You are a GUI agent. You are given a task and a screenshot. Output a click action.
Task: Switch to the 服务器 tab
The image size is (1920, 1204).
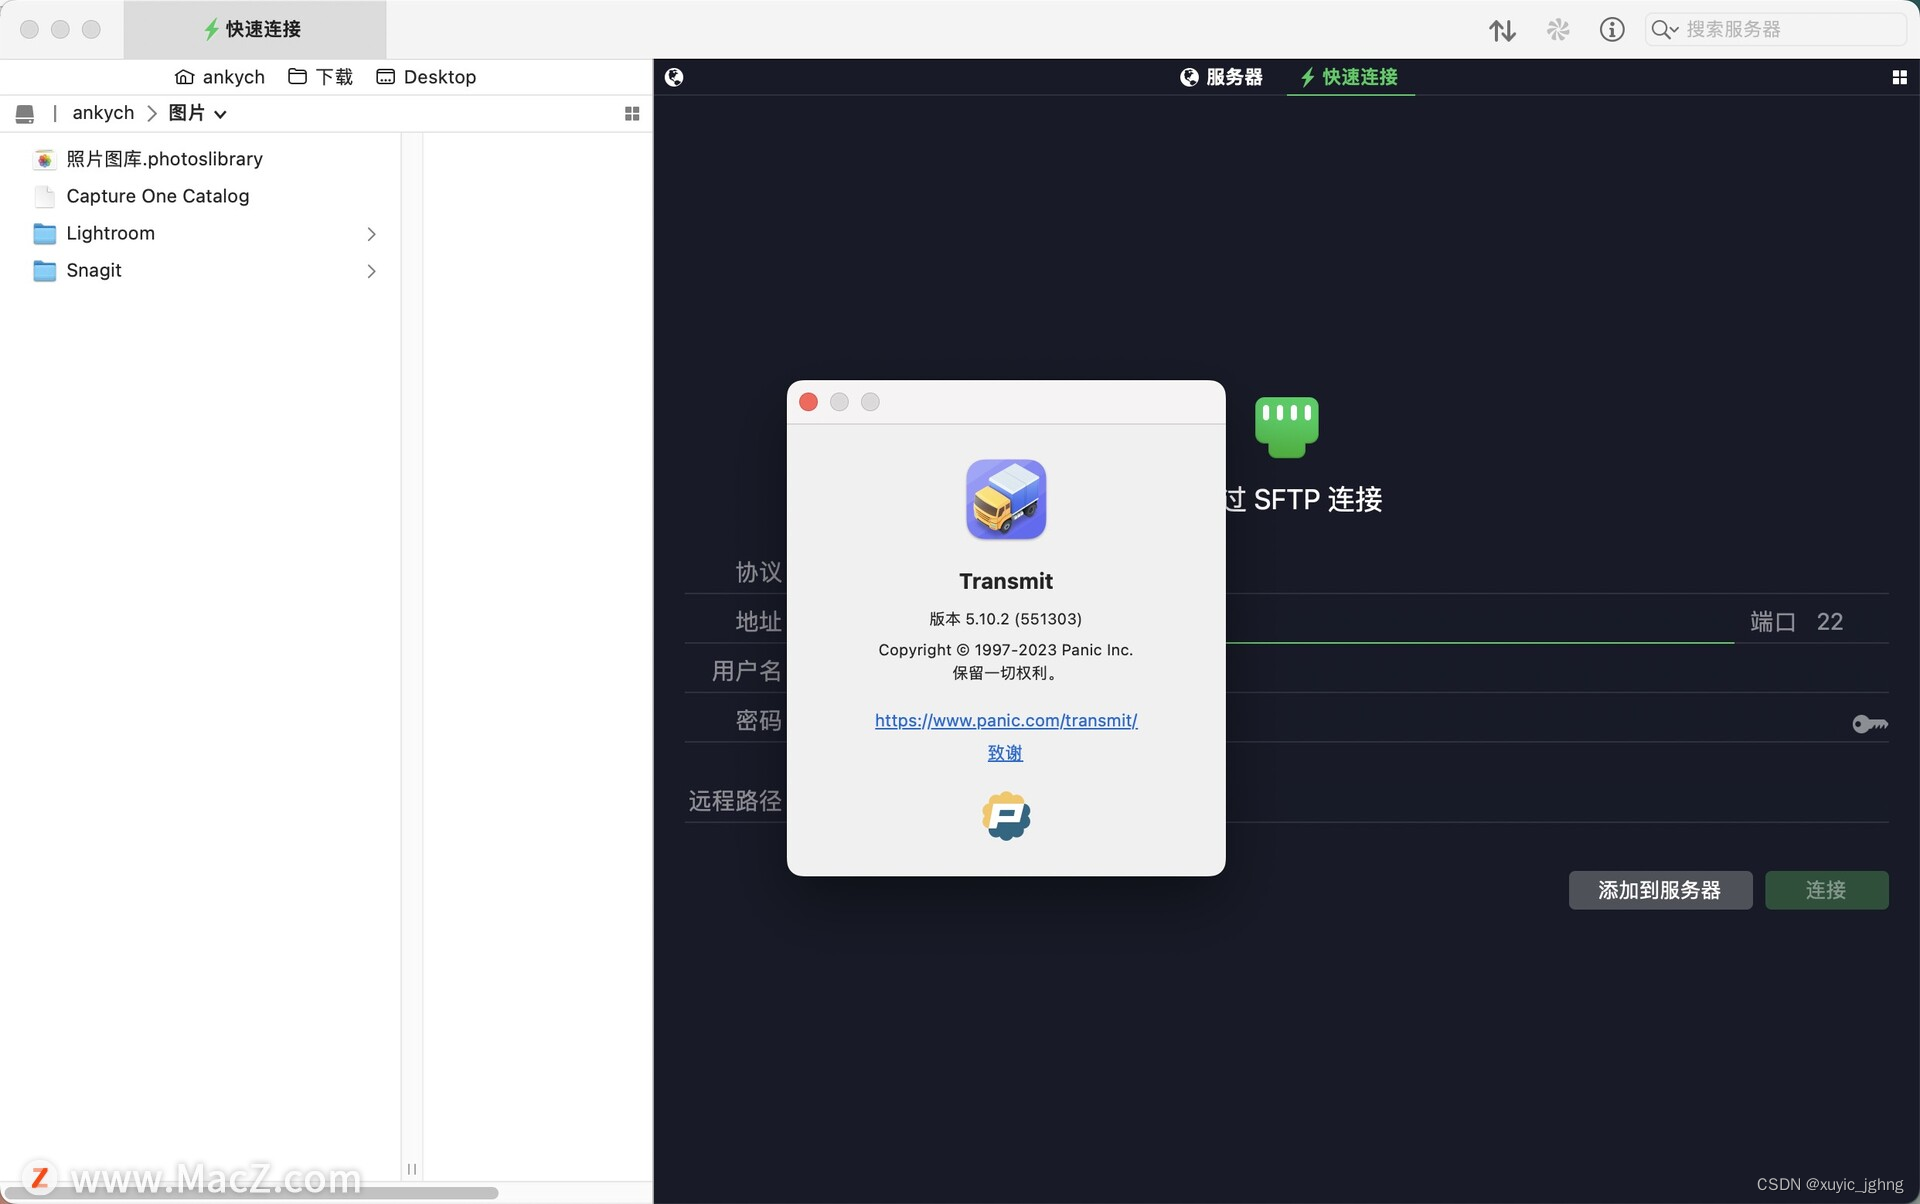tap(1221, 77)
